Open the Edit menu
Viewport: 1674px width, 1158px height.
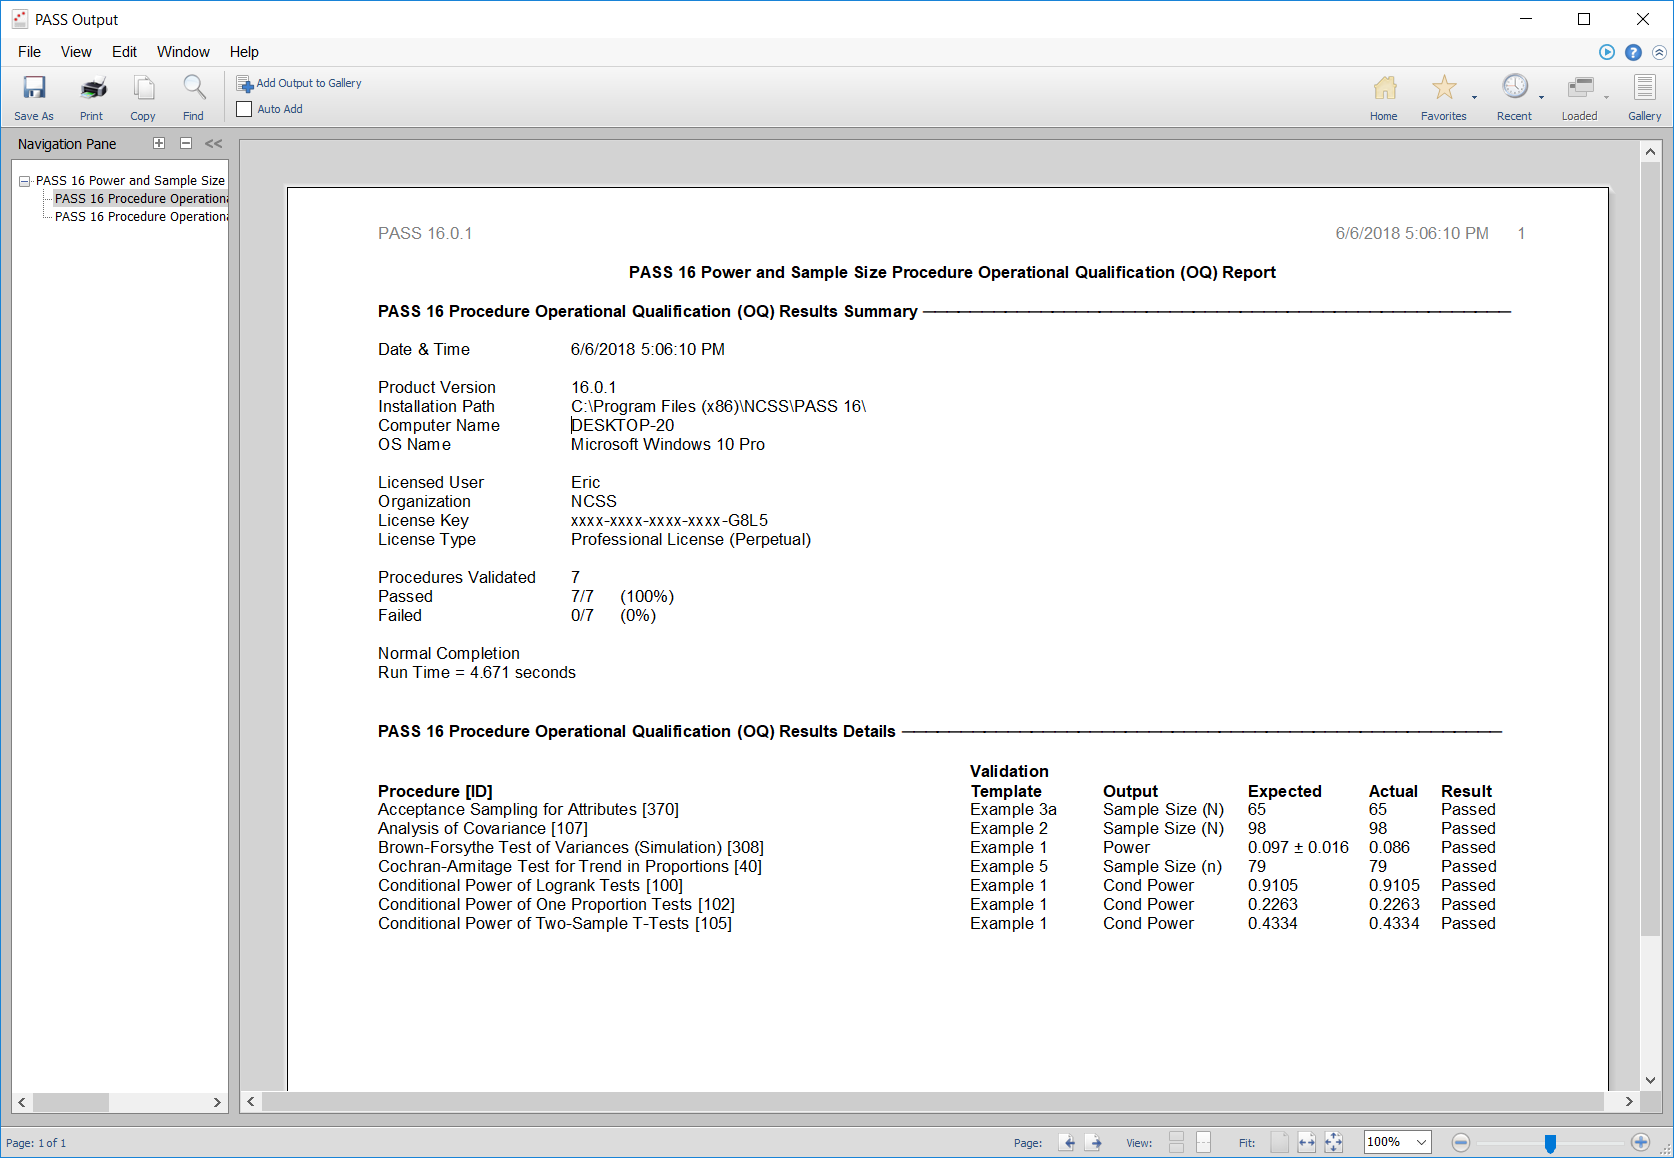pyautogui.click(x=124, y=52)
